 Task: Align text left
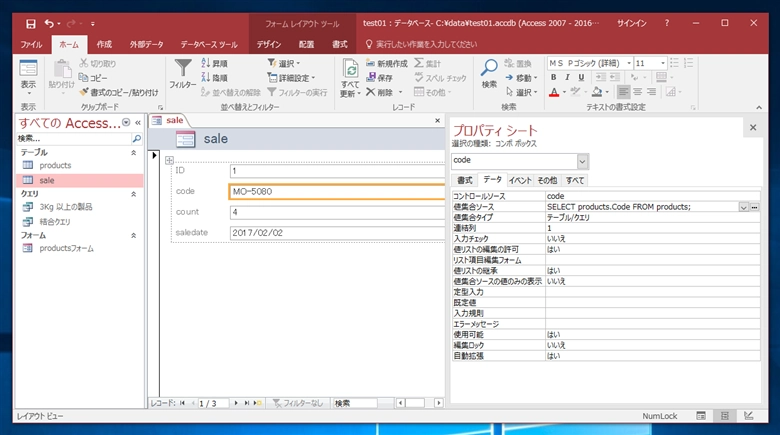(623, 92)
